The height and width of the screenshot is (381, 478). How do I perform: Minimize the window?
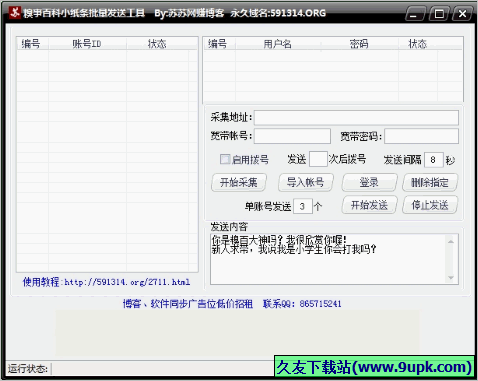pyautogui.click(x=415, y=14)
